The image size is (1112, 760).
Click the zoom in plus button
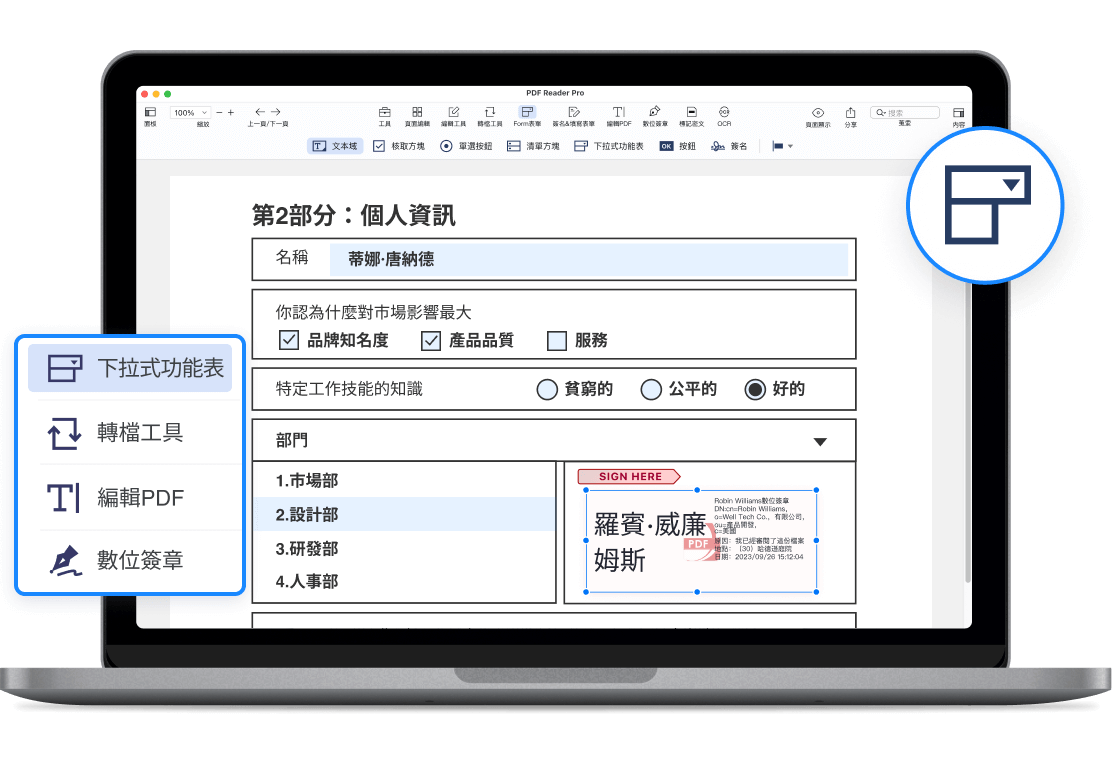231,113
